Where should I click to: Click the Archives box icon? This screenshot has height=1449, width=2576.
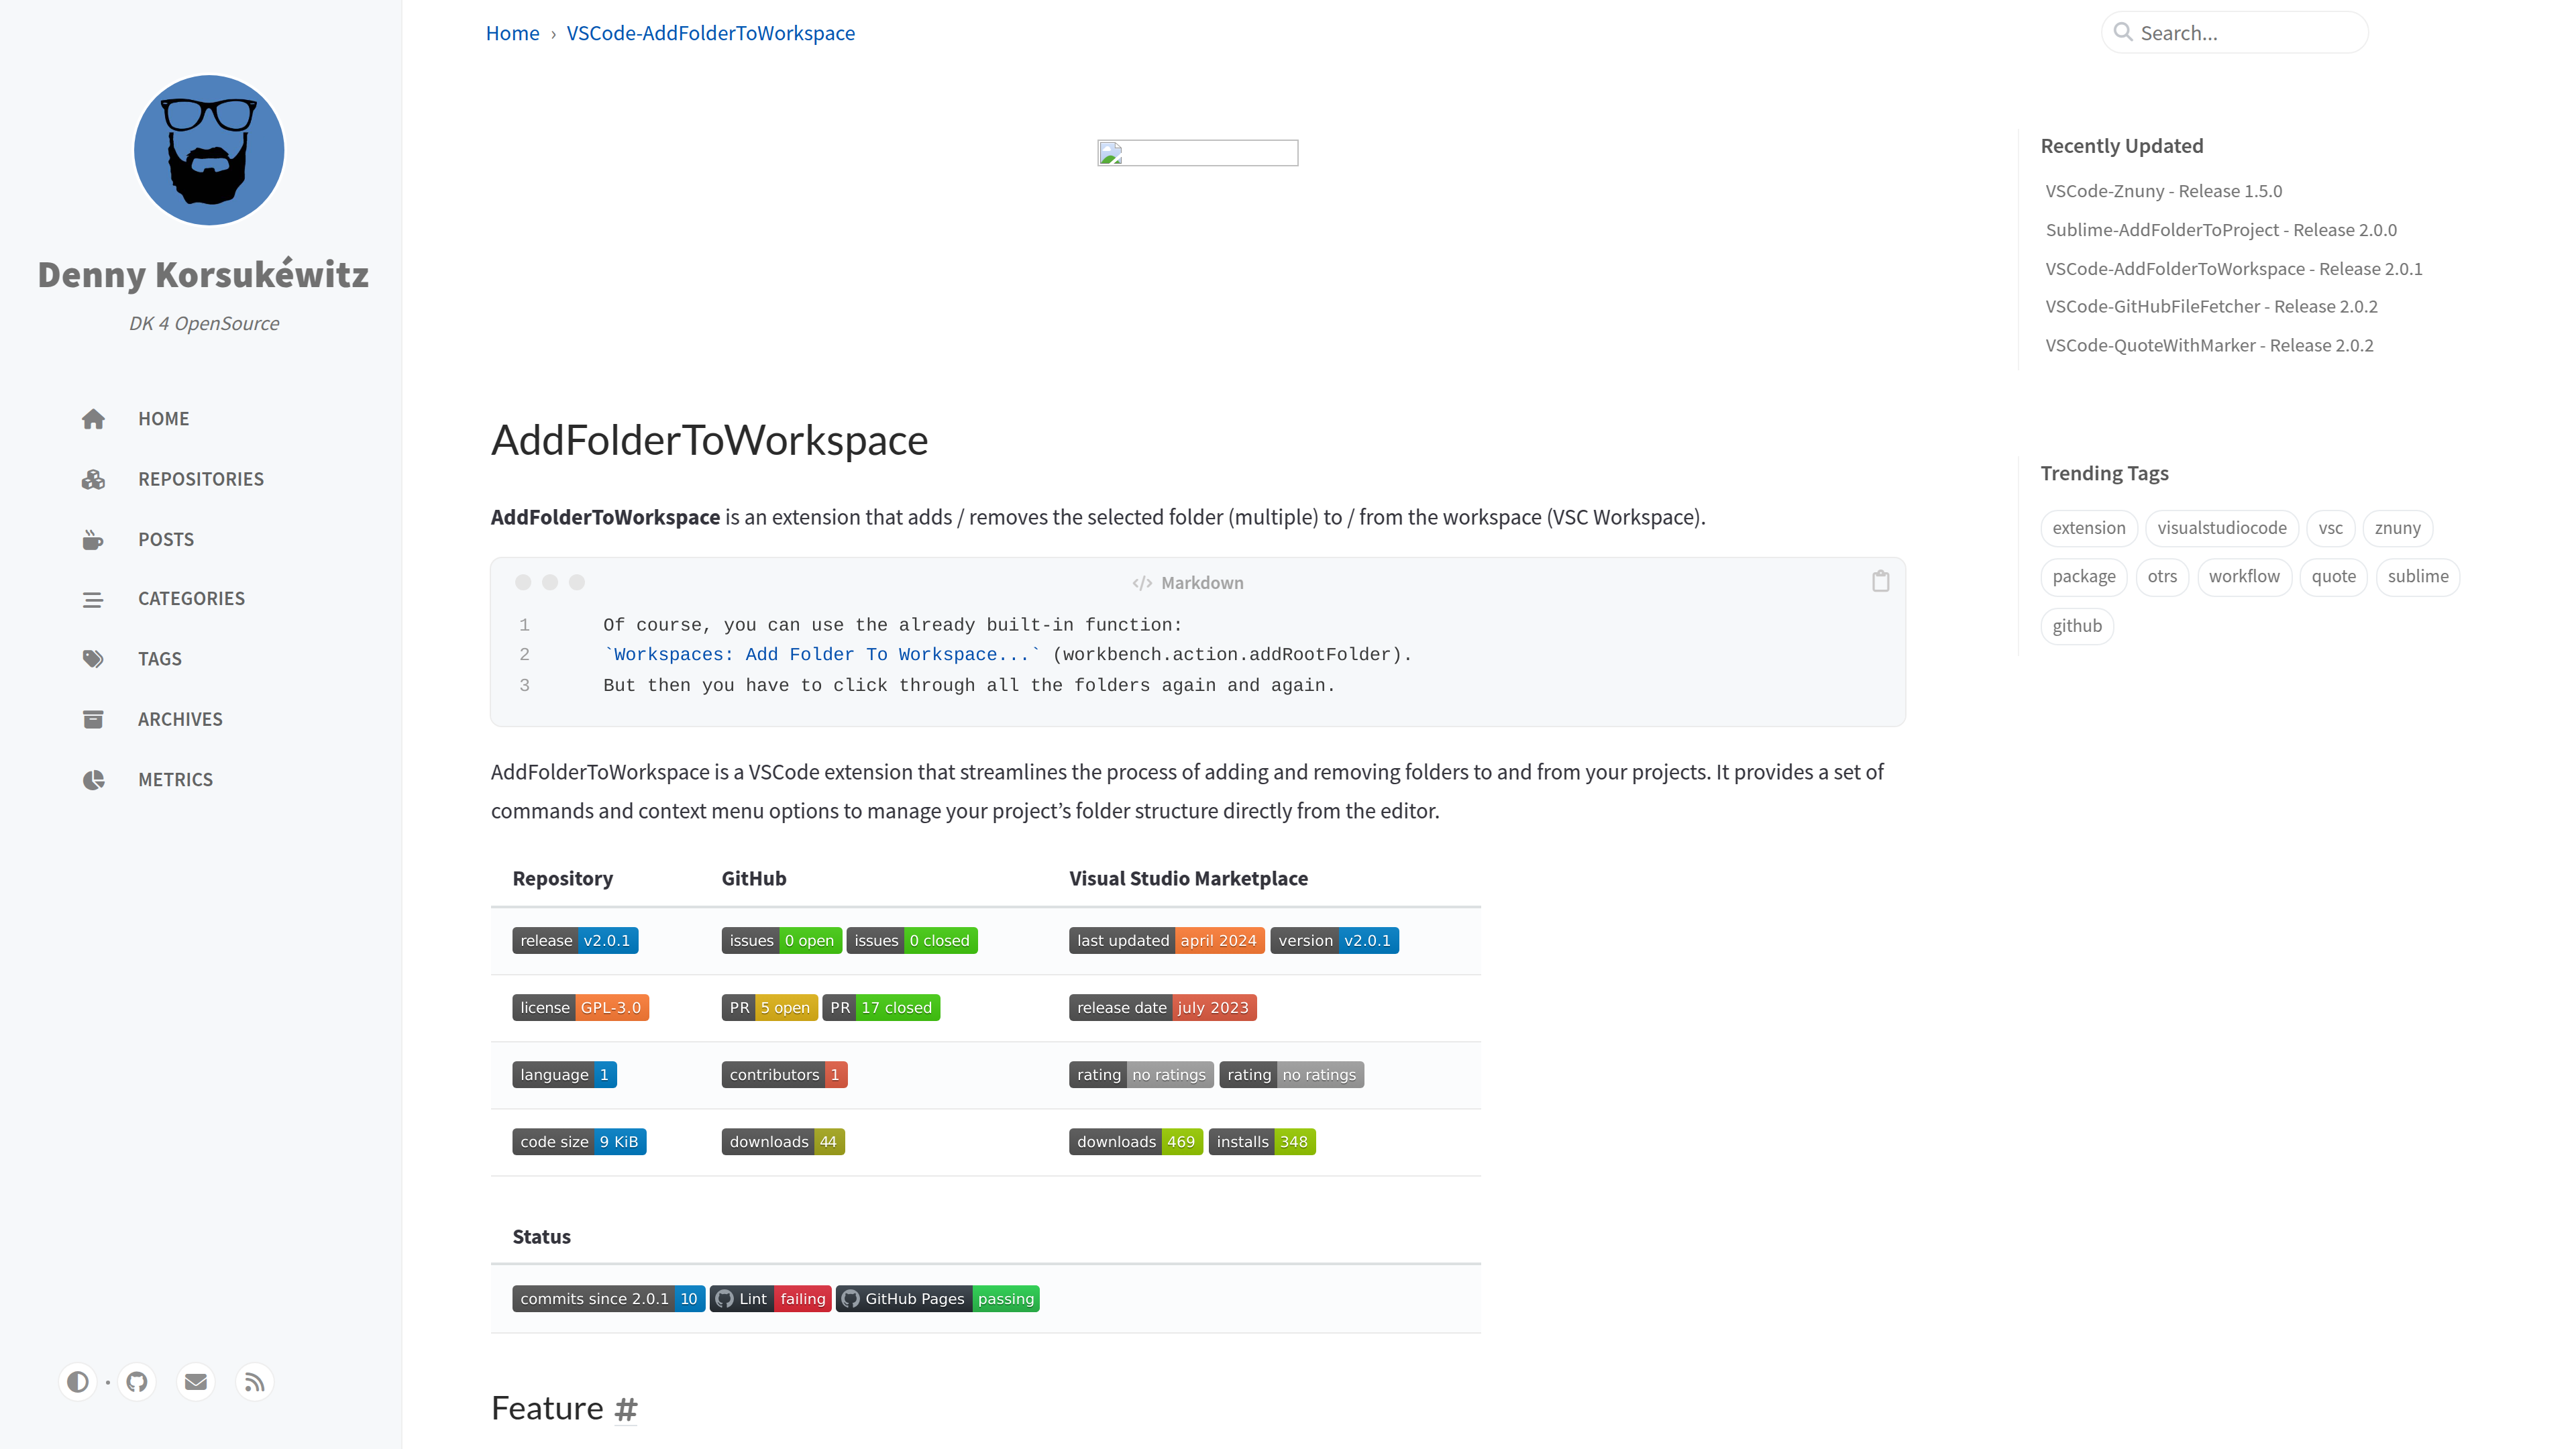click(x=93, y=719)
